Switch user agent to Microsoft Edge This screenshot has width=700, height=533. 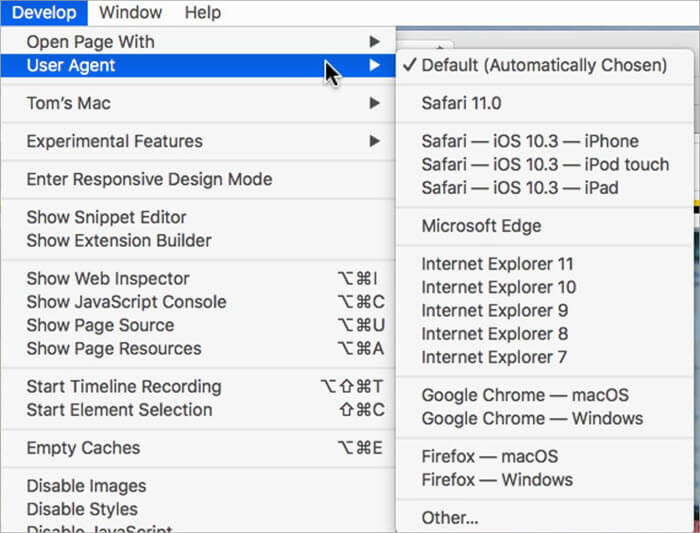point(481,226)
